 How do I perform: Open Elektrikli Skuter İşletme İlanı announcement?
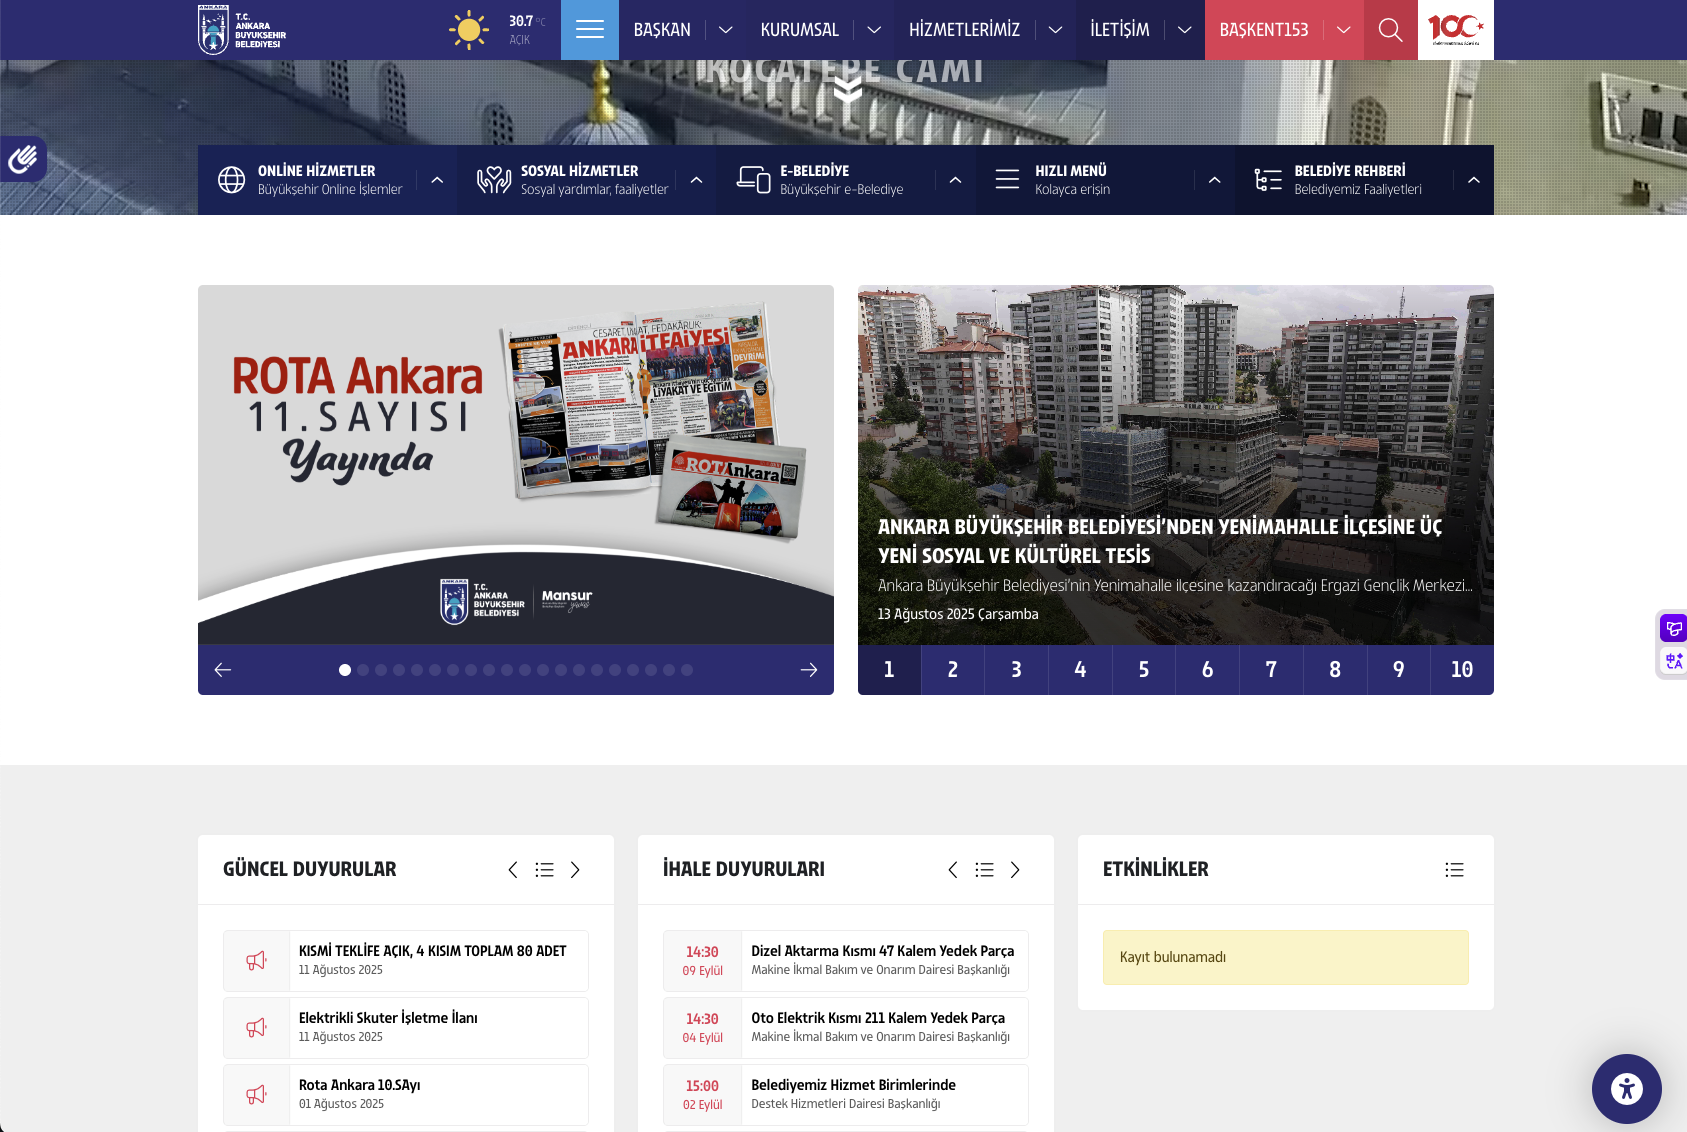click(388, 1018)
